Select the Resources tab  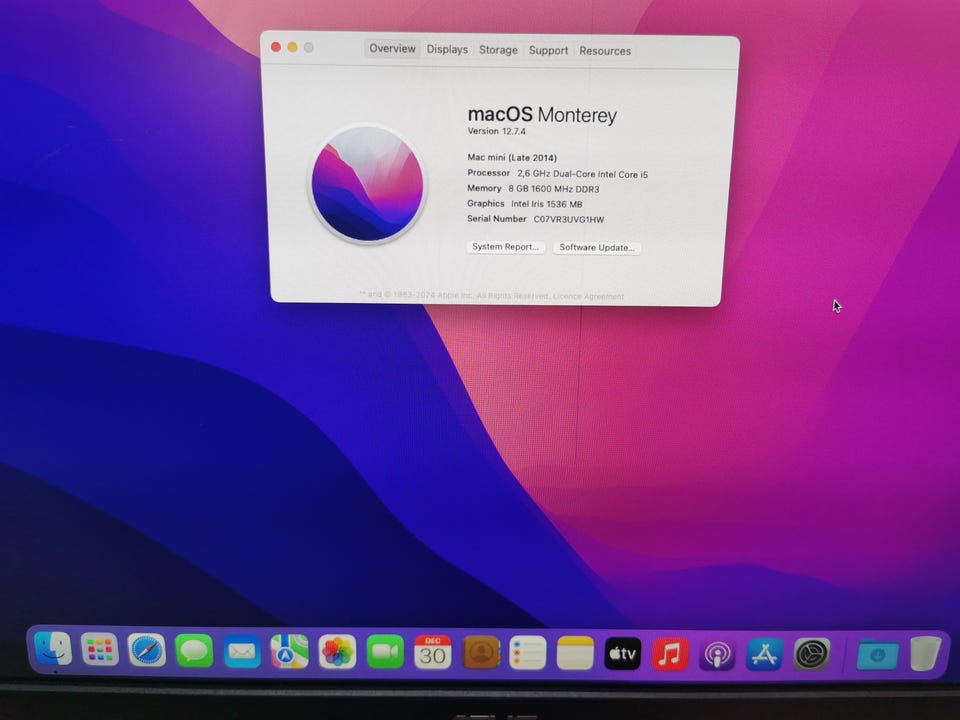point(605,51)
